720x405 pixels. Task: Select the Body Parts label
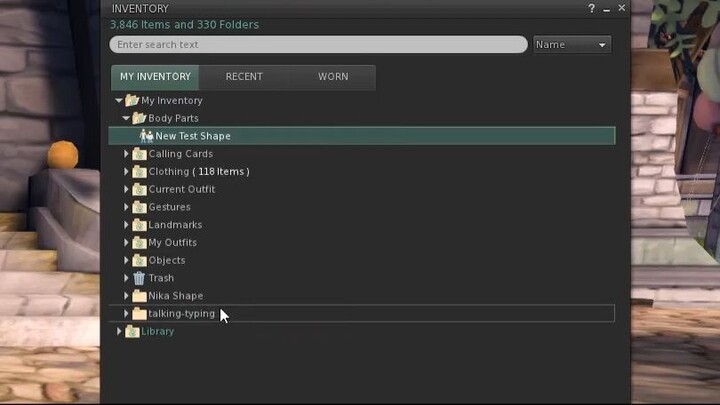173,118
